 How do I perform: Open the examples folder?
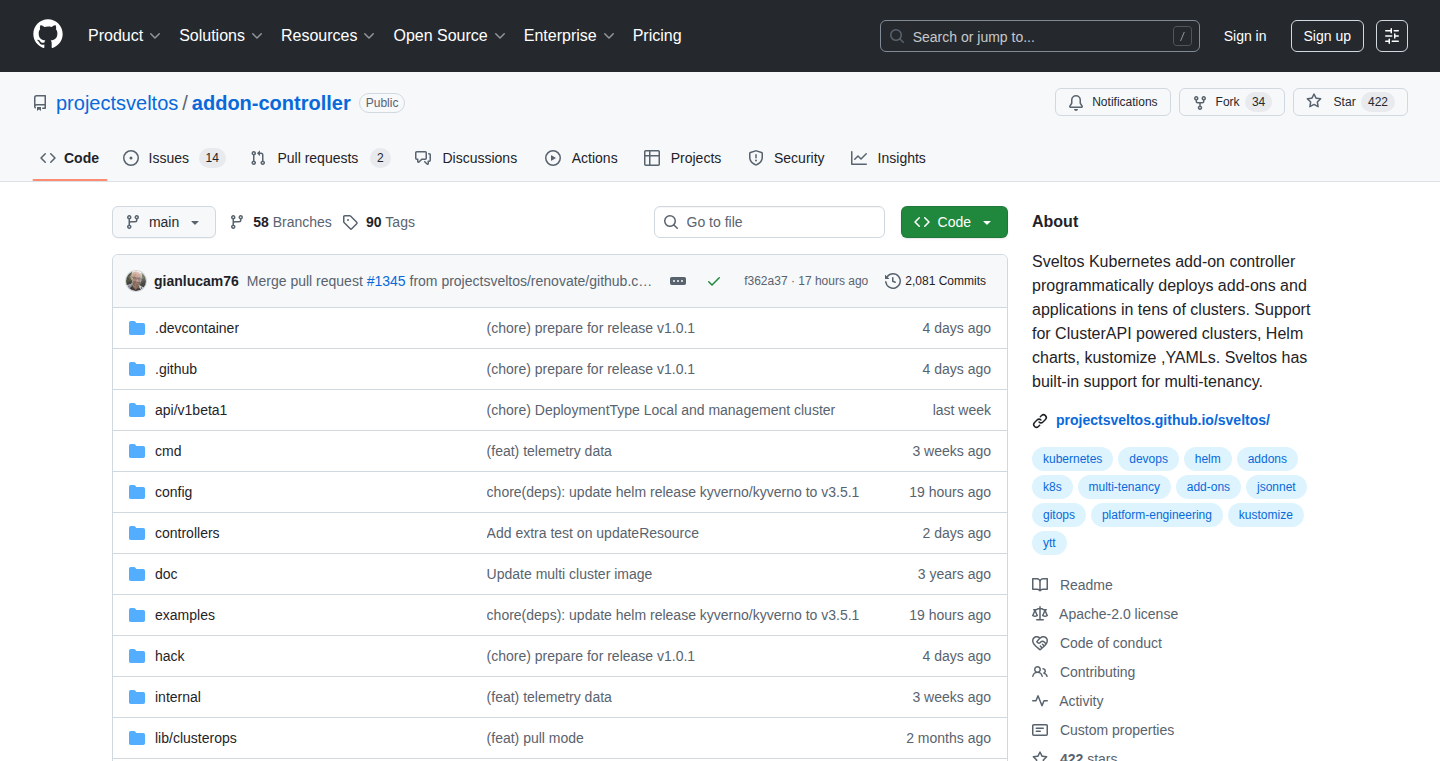(x=185, y=615)
